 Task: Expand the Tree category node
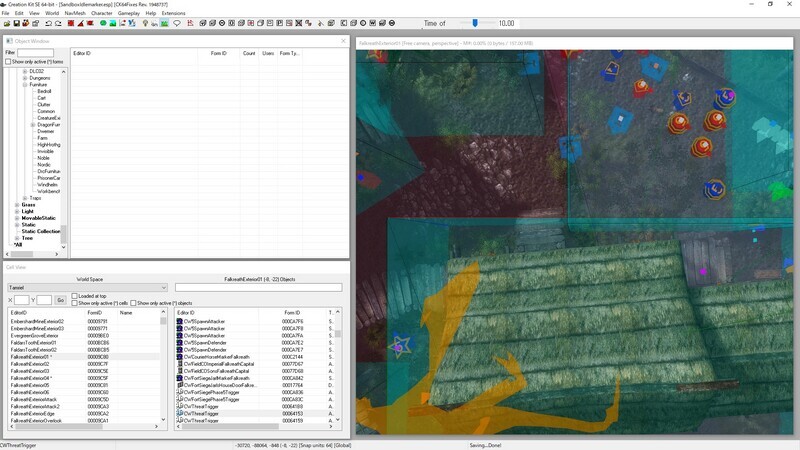pos(17,238)
